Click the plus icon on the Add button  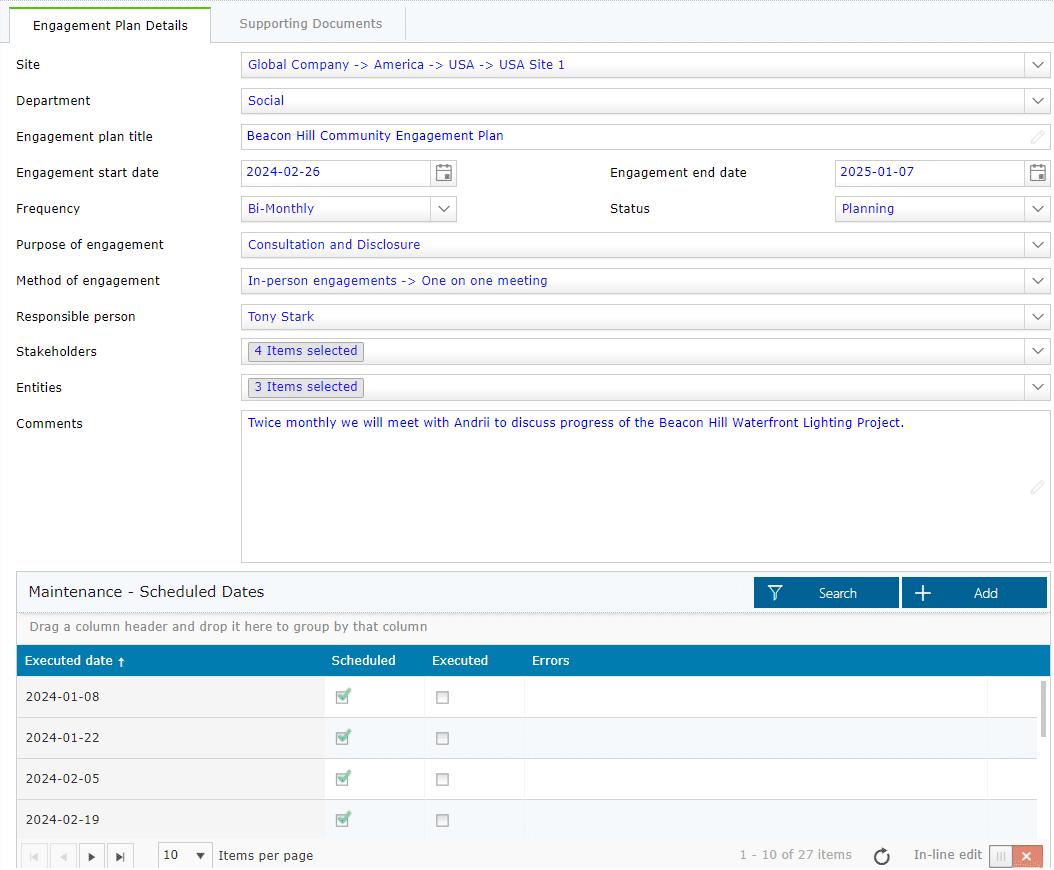click(922, 592)
